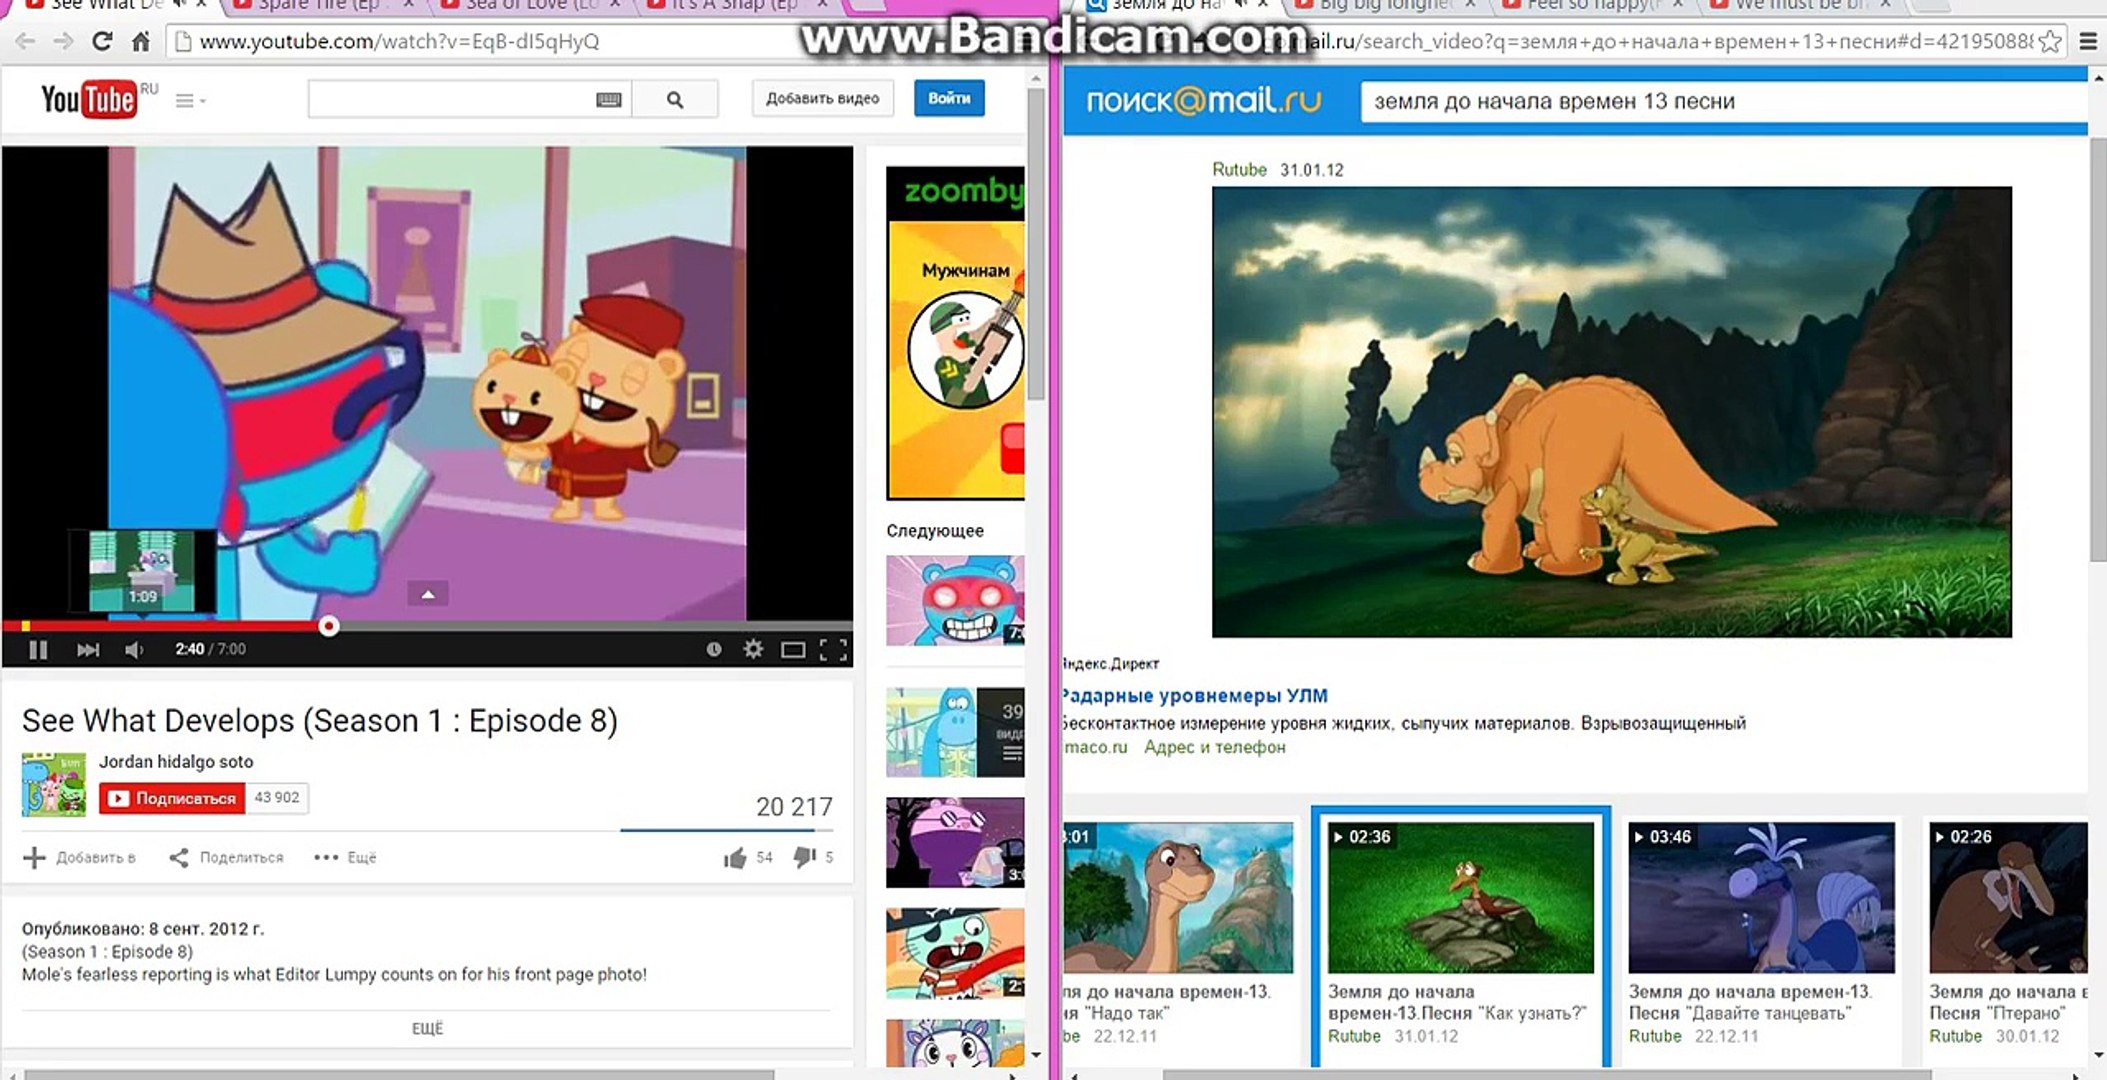Click the Адрес и телефон link

1214,747
